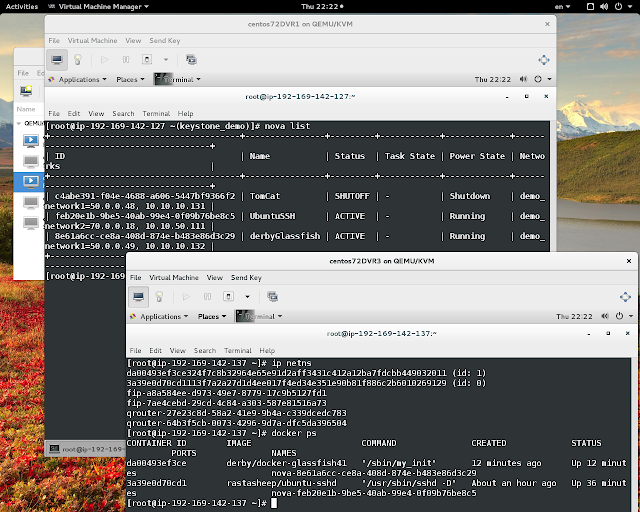Image resolution: width=640 pixels, height=512 pixels.
Task: Open Terminal app menu in centos72DVR3 guest
Action: (259, 316)
